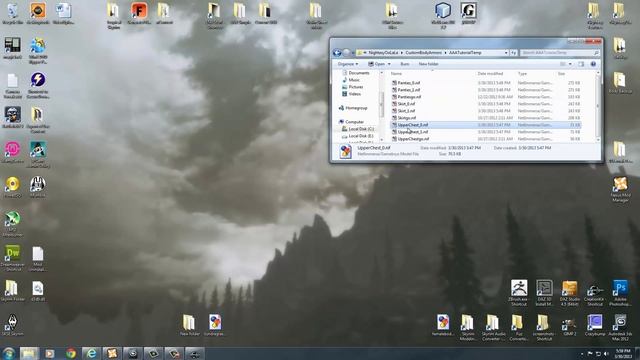Click the volume icon in system tray
Viewport: 640px width, 360px height.
pyautogui.click(x=606, y=353)
